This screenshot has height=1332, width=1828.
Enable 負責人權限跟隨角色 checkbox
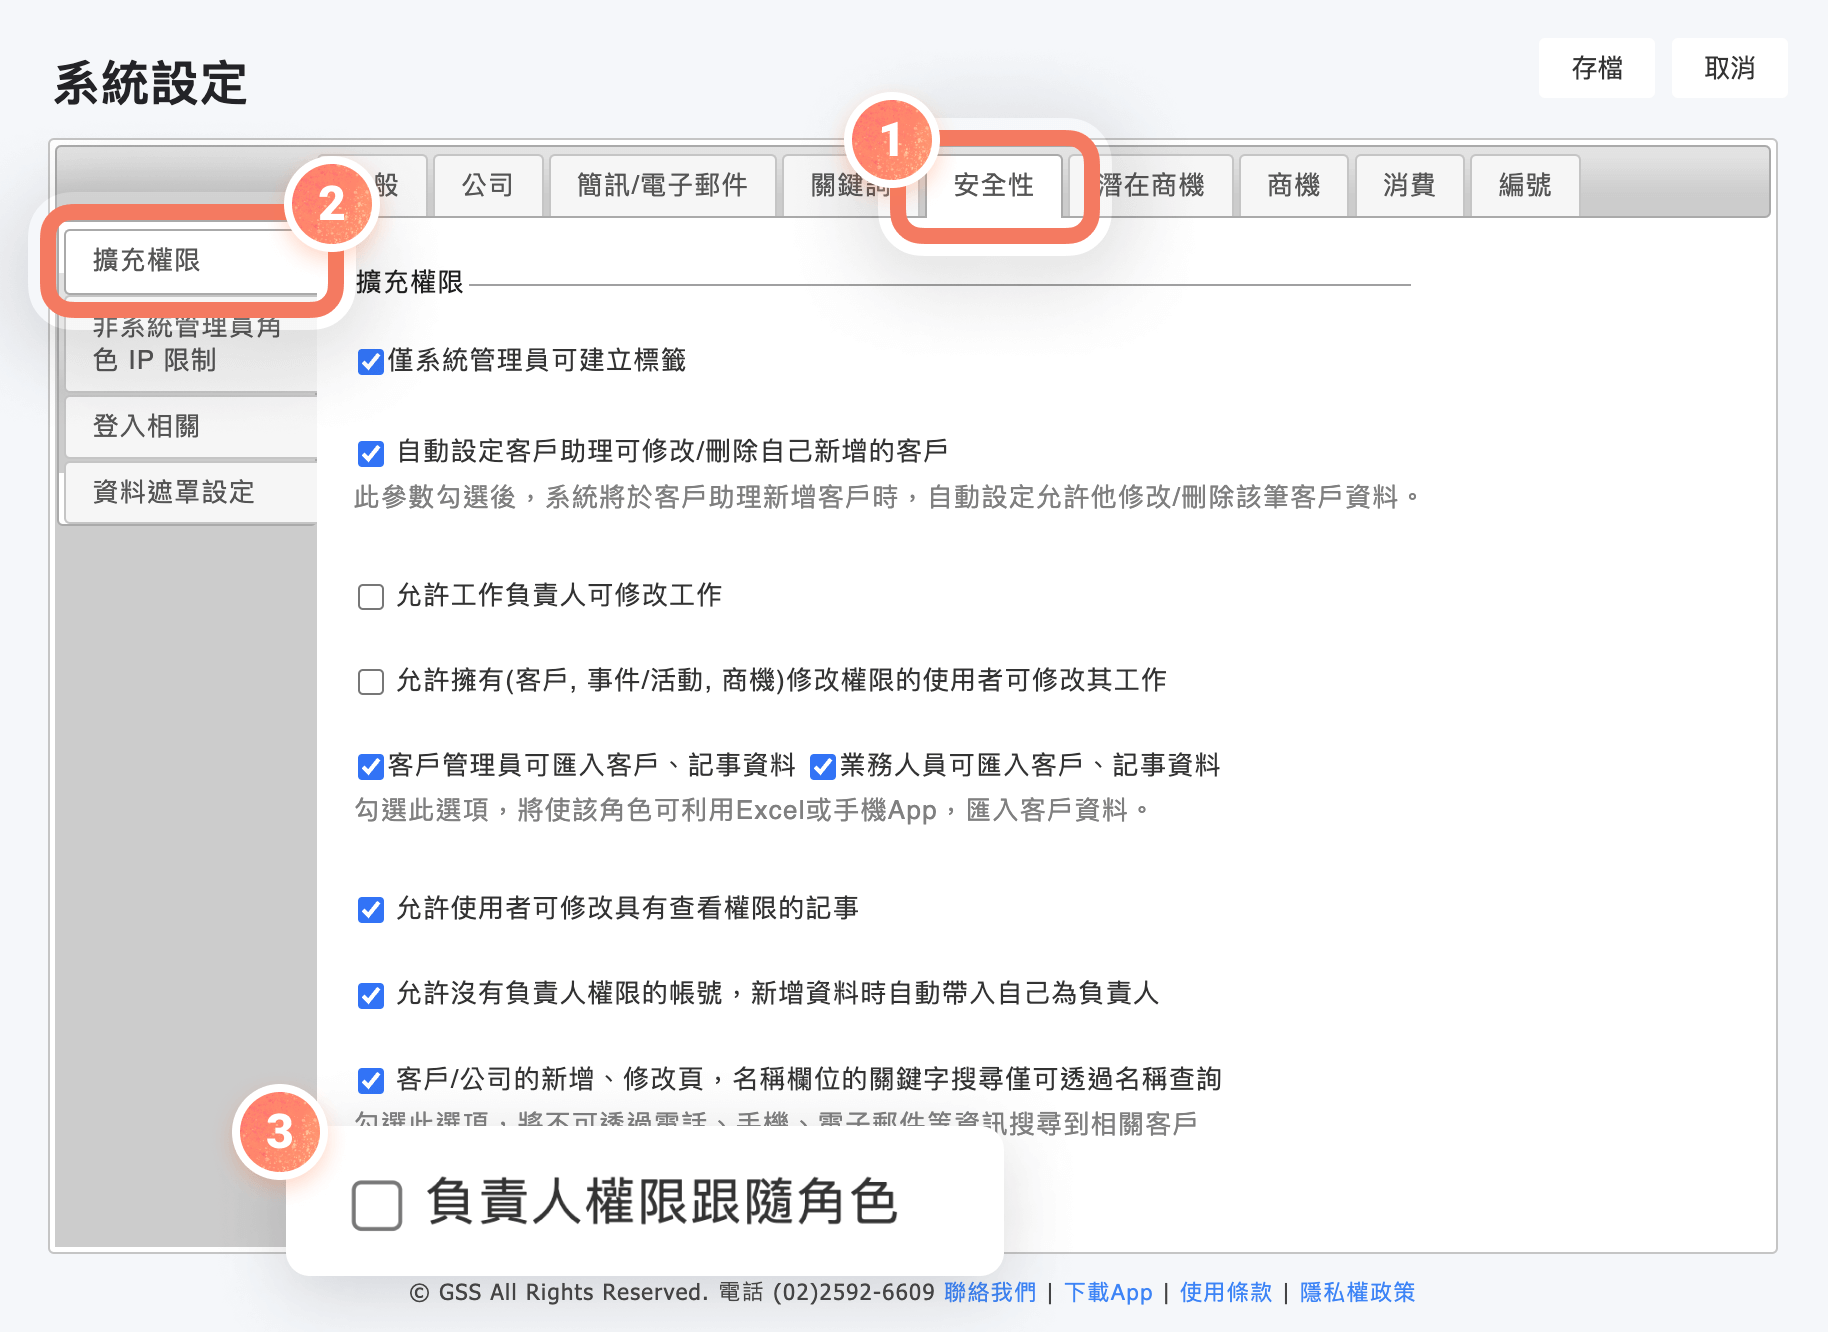click(x=377, y=1205)
